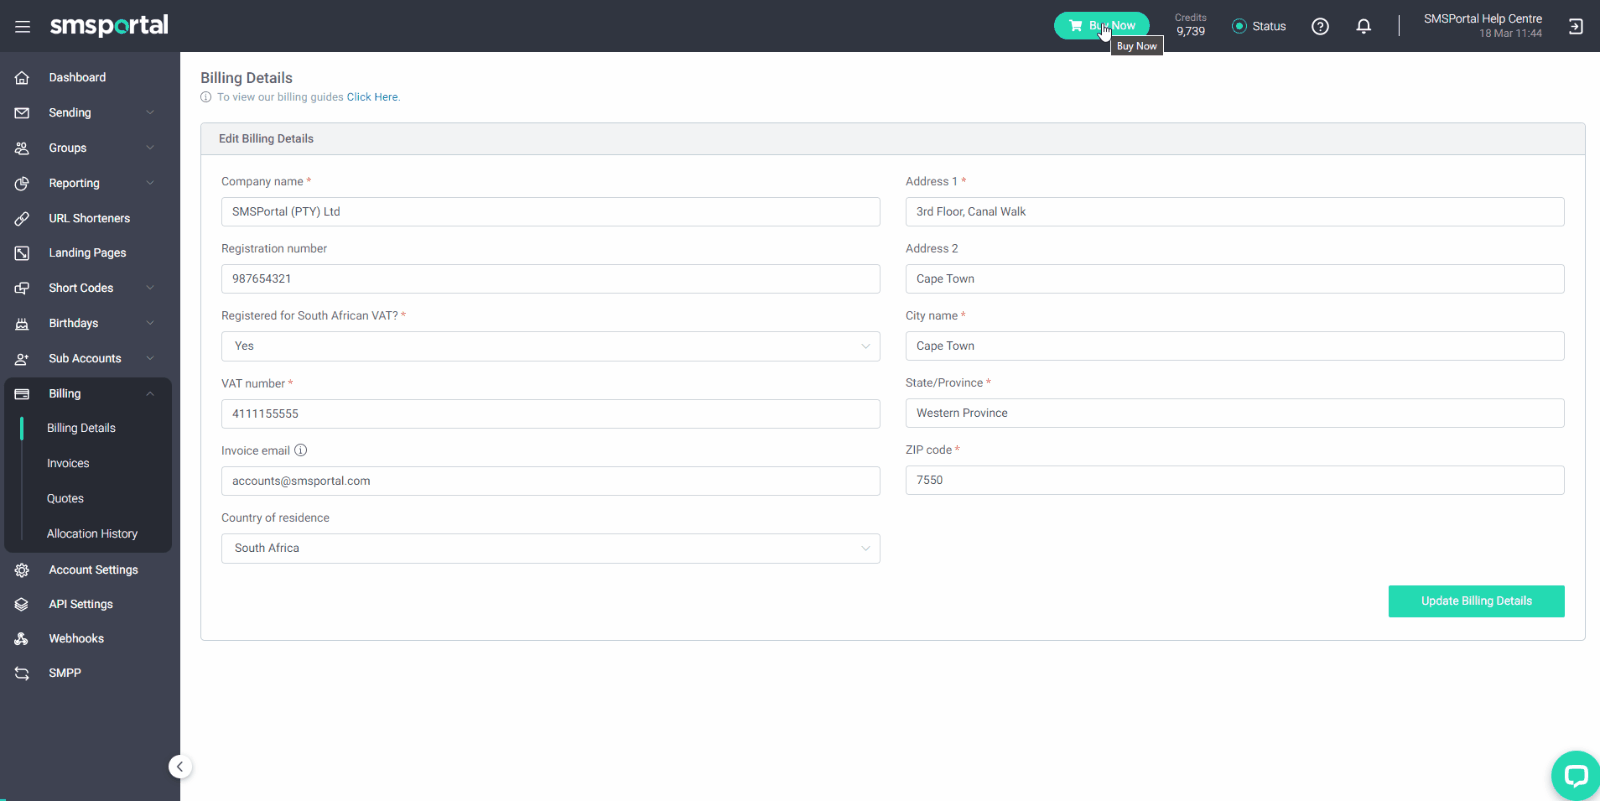Screen dimensions: 1600x801
Task: Click the Sub Accounts user icon
Action: tap(22, 359)
